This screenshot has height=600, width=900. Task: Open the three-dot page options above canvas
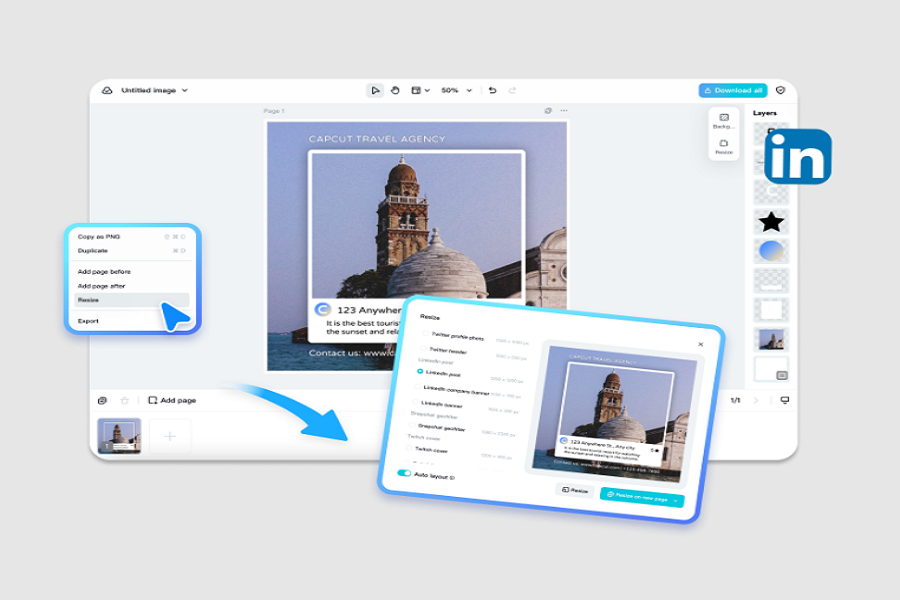click(x=564, y=111)
